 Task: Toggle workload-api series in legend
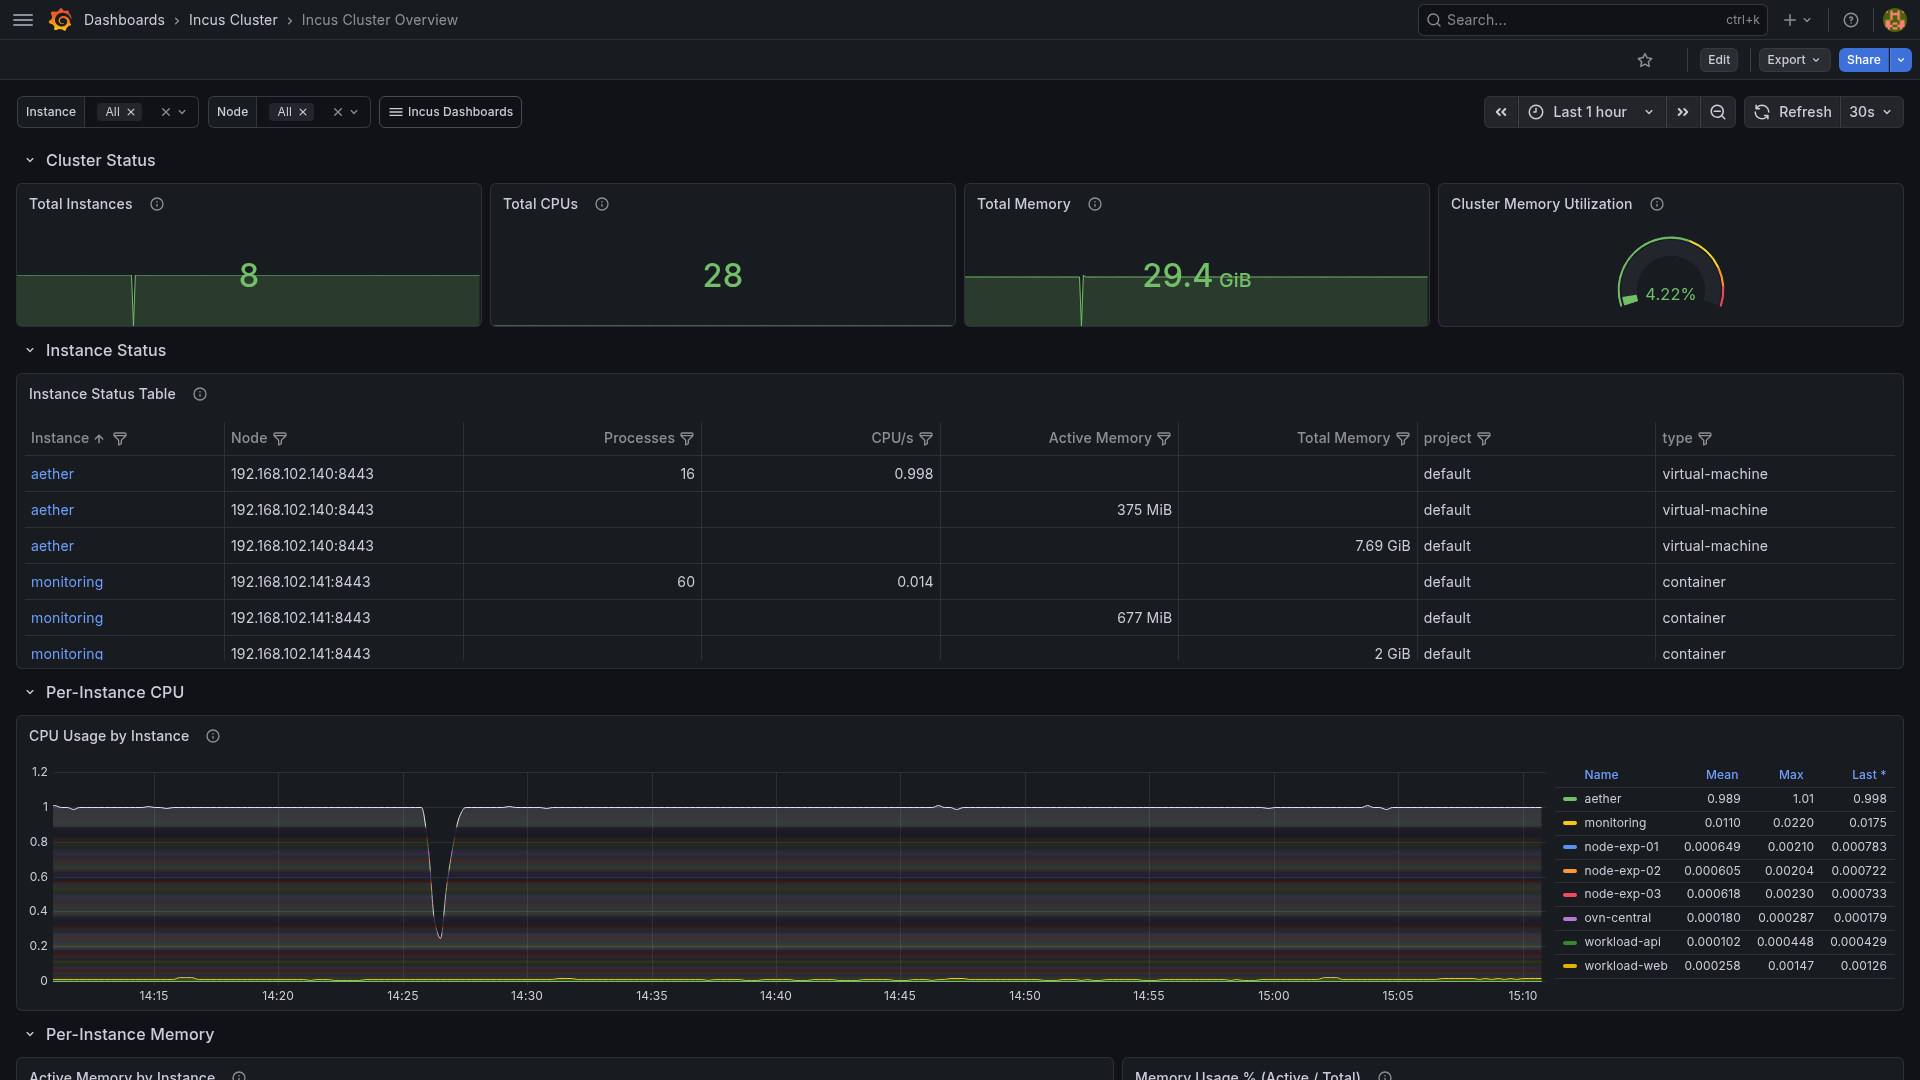tap(1622, 942)
